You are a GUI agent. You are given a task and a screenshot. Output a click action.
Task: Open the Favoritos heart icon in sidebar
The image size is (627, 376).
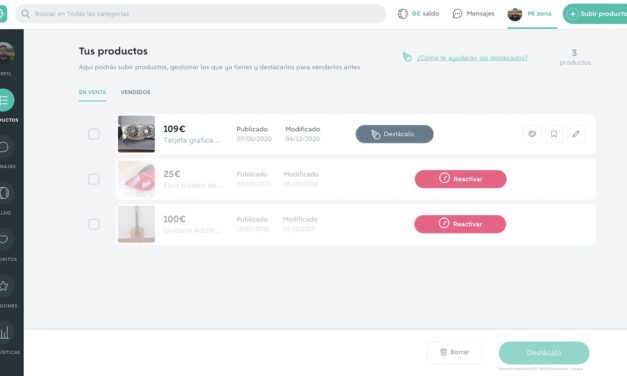(5, 240)
